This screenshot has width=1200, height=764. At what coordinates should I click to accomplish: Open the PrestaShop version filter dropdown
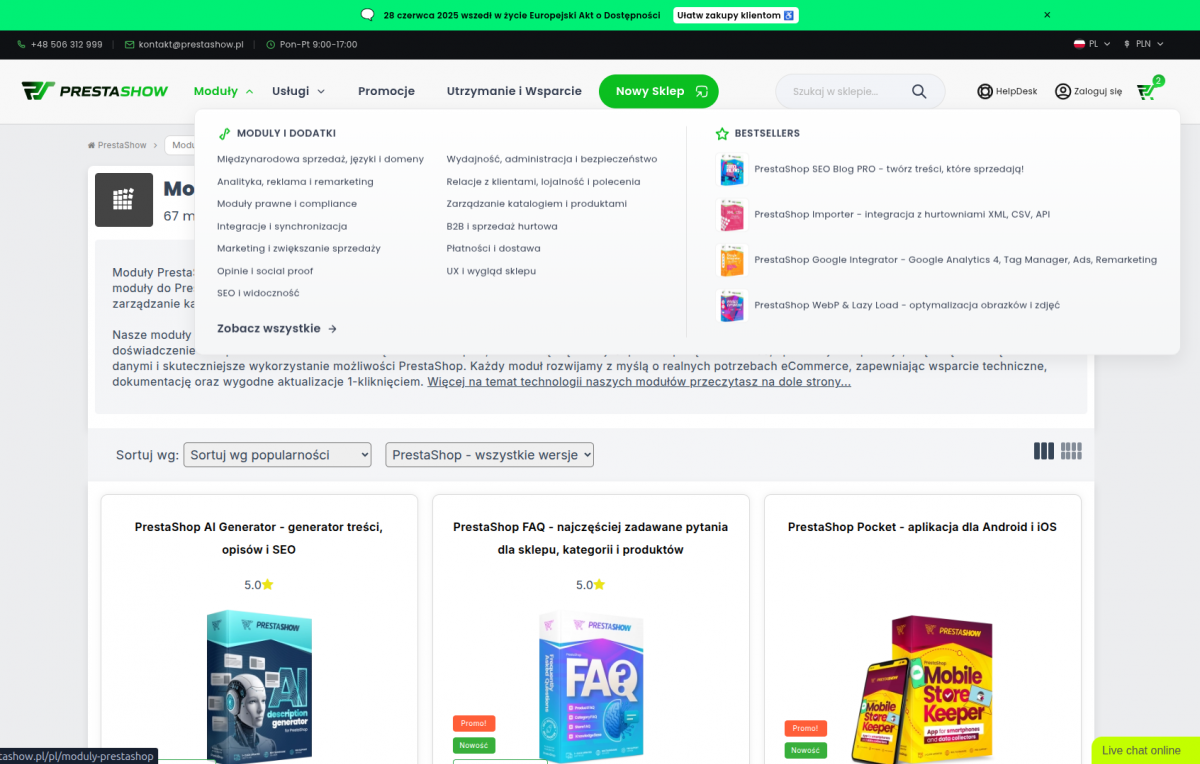pyautogui.click(x=489, y=455)
